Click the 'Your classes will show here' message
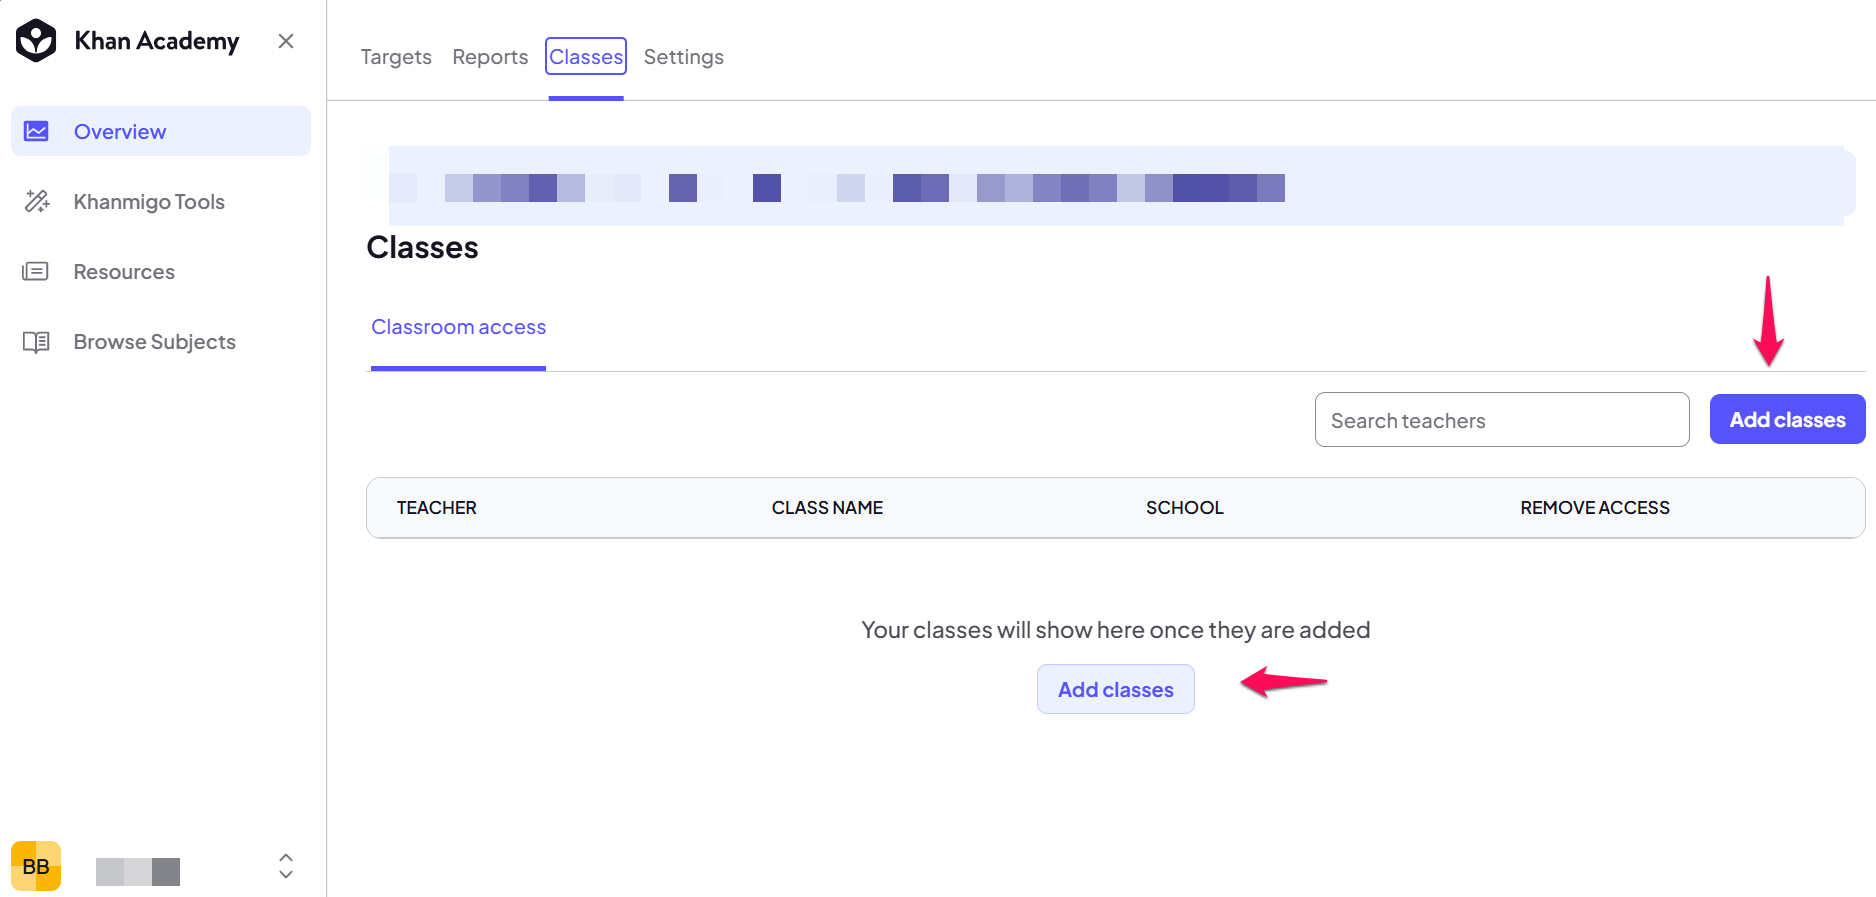Viewport: 1876px width, 897px height. [x=1116, y=630]
